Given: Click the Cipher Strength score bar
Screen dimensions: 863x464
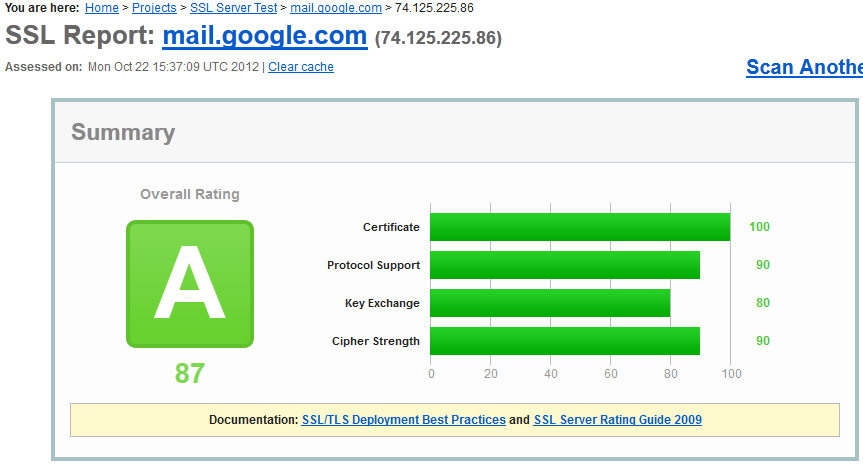Looking at the screenshot, I should tap(564, 341).
